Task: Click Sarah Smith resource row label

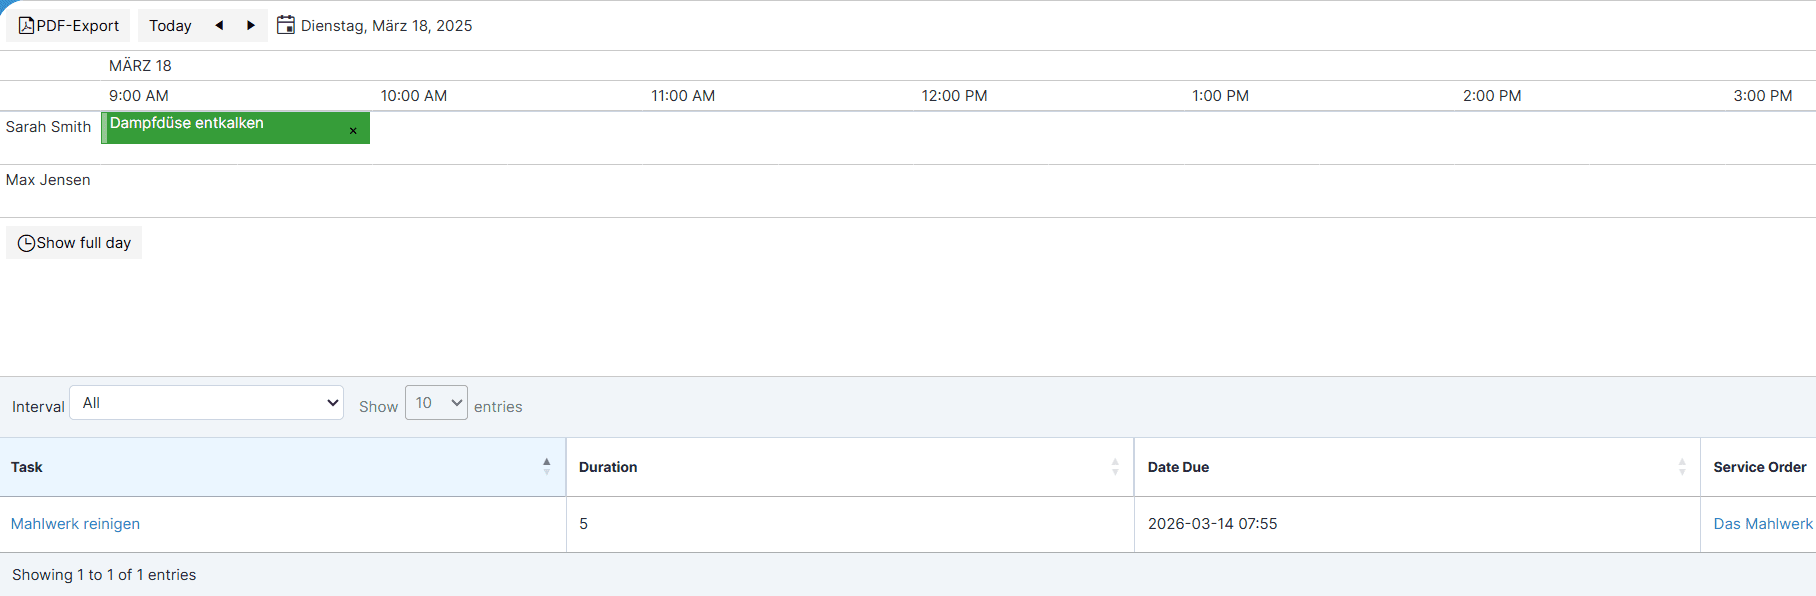Action: coord(48,127)
